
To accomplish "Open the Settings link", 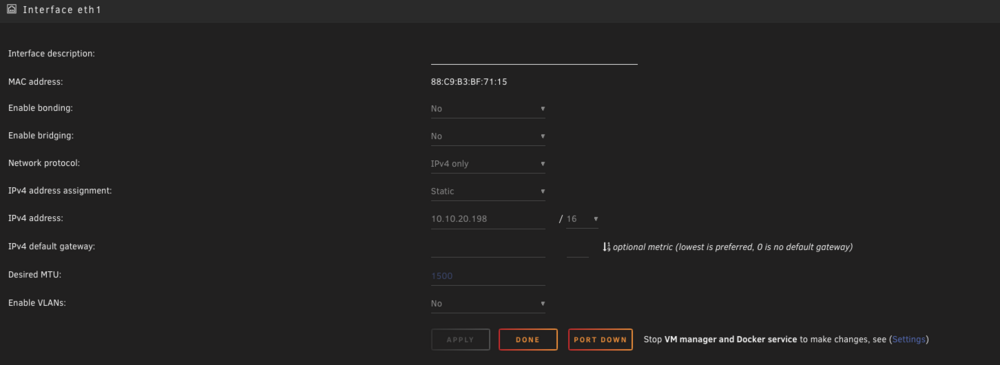I will pos(909,339).
